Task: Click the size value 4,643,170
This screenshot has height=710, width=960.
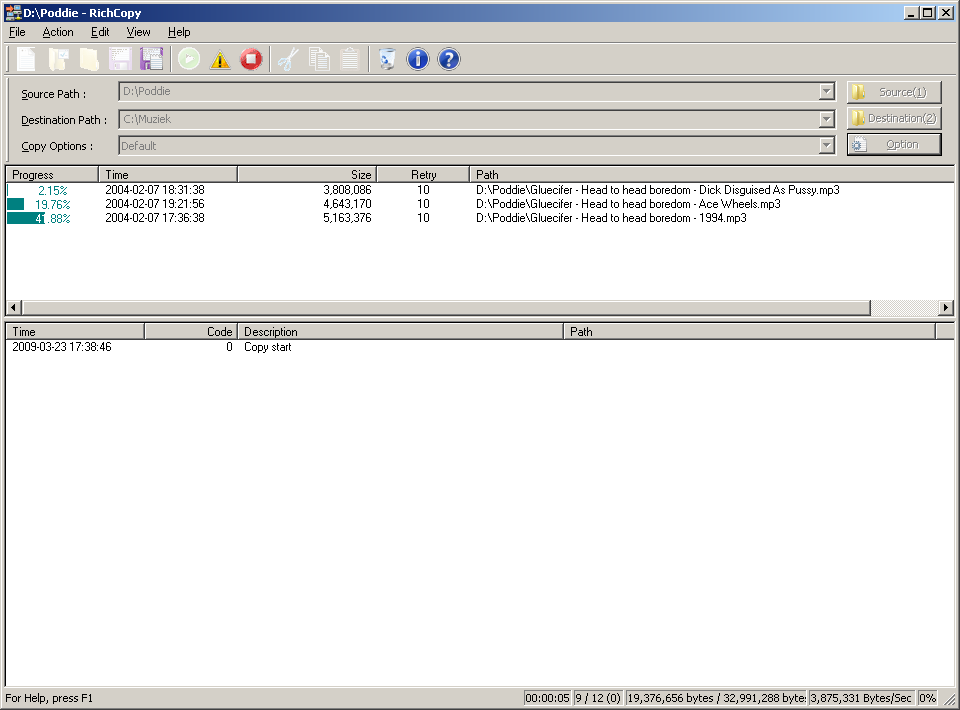Action: click(x=347, y=204)
